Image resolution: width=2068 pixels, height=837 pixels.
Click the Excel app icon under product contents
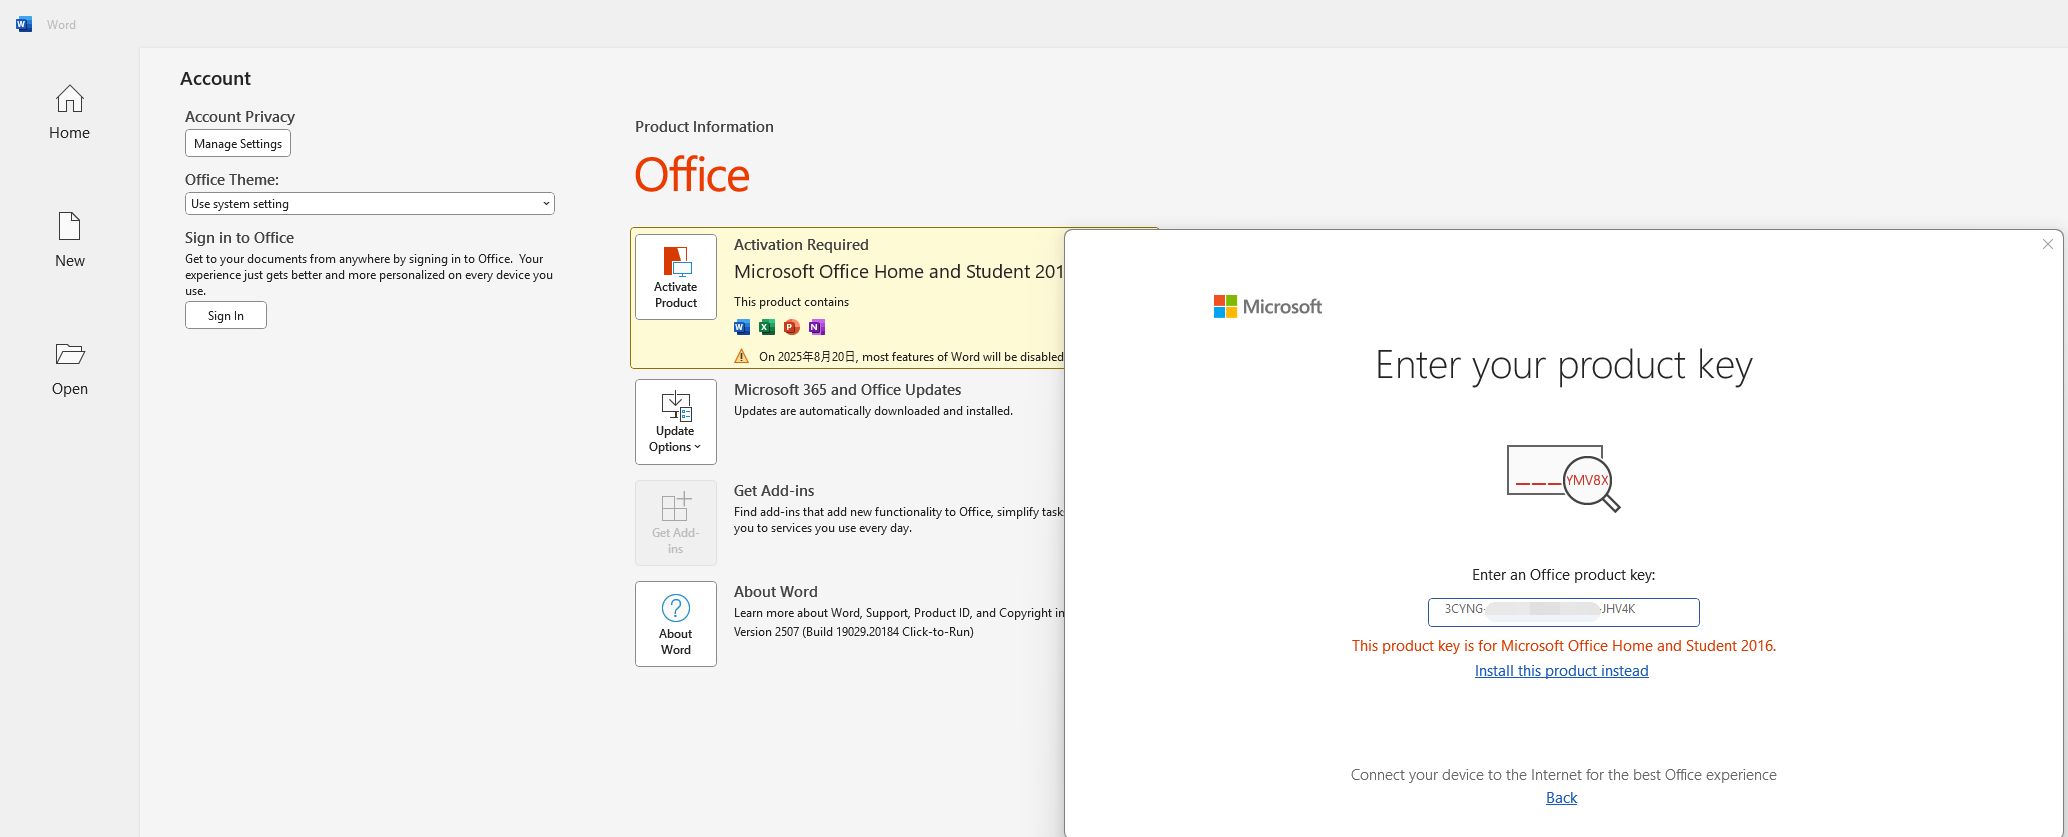pyautogui.click(x=767, y=327)
